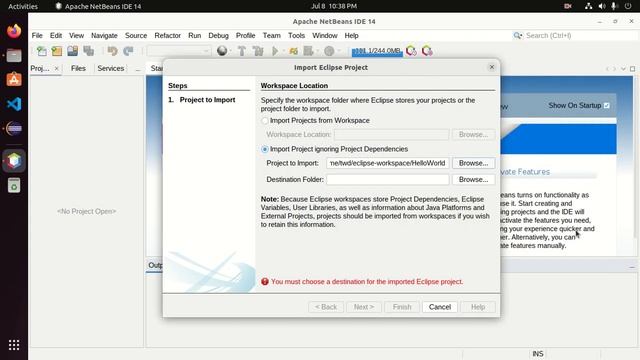
Task: Minimize the Projects panel group
Action: point(138,69)
